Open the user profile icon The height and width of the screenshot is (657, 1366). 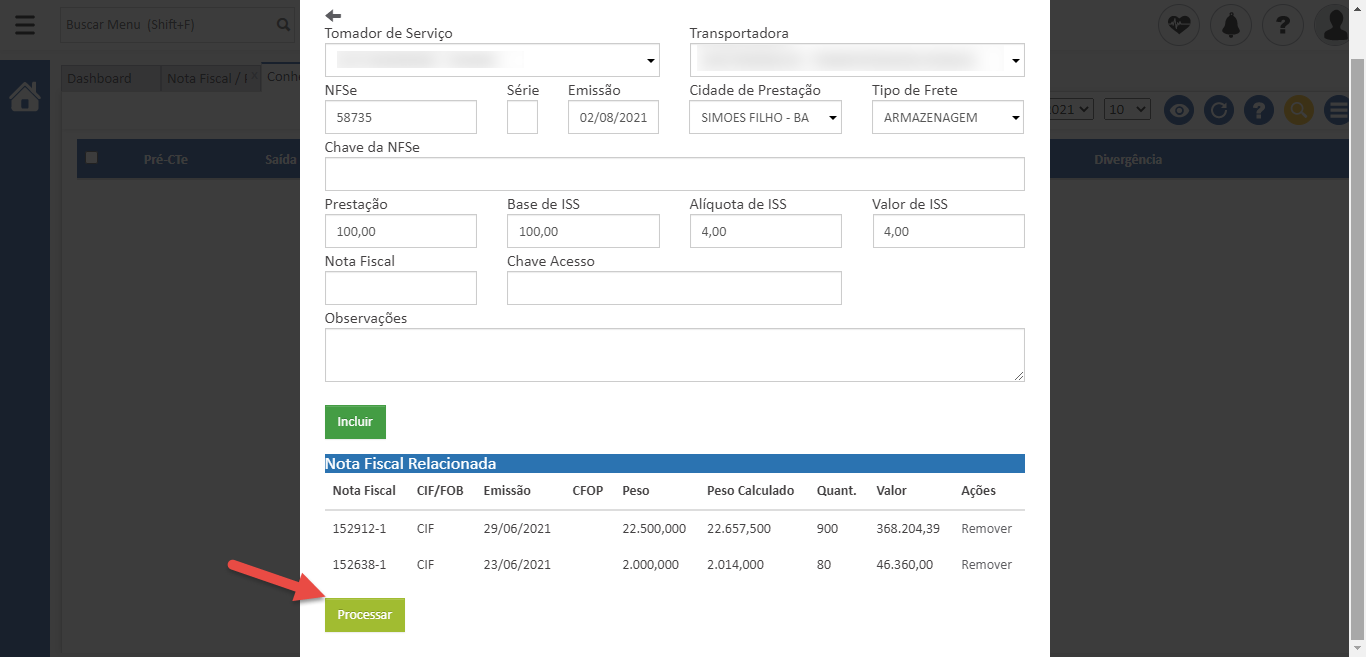[1334, 25]
